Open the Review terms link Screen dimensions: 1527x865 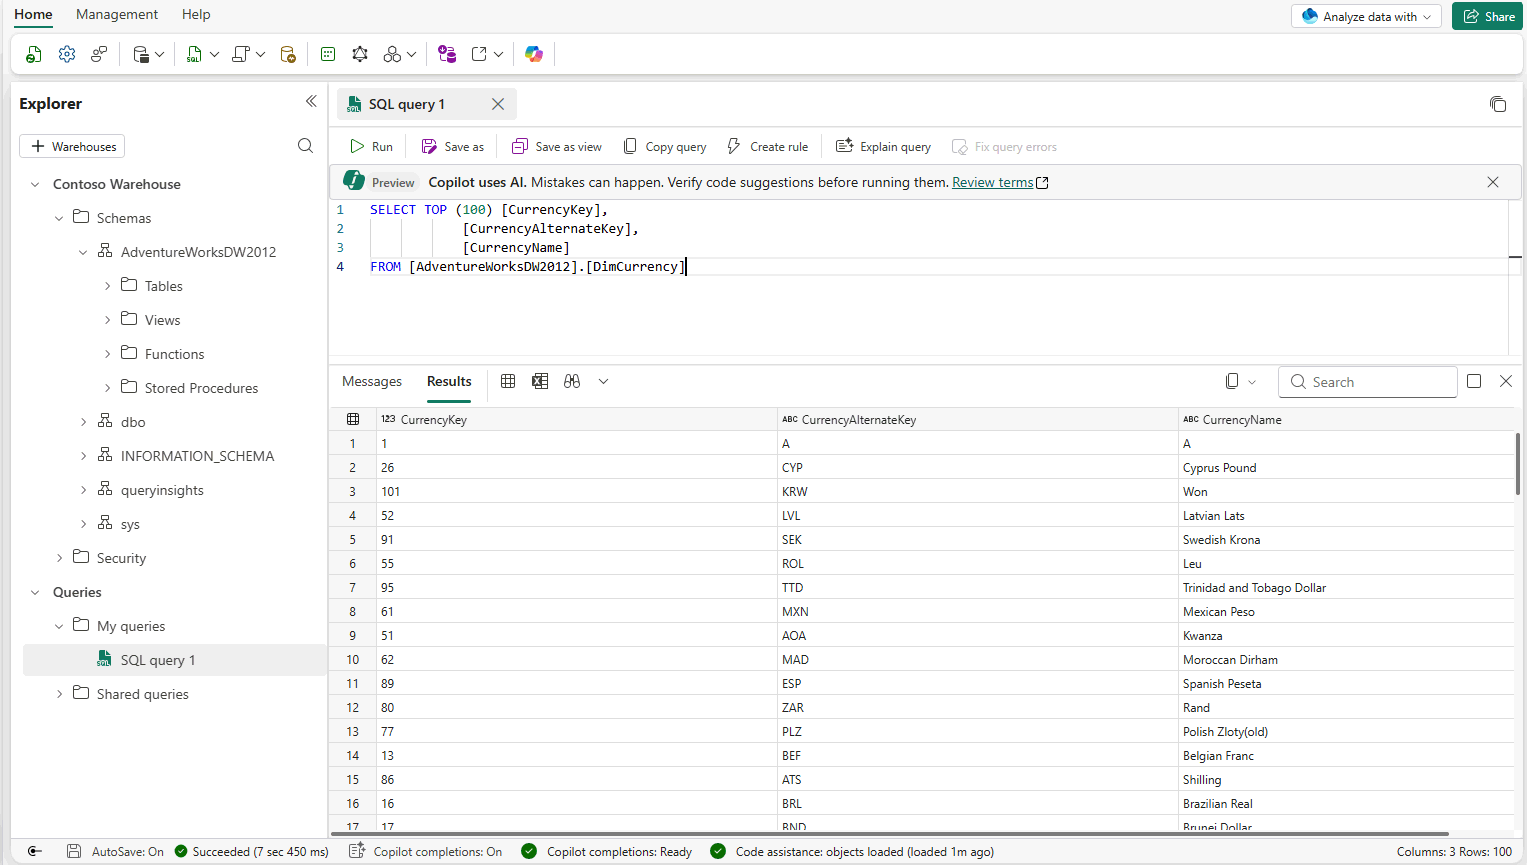[992, 182]
